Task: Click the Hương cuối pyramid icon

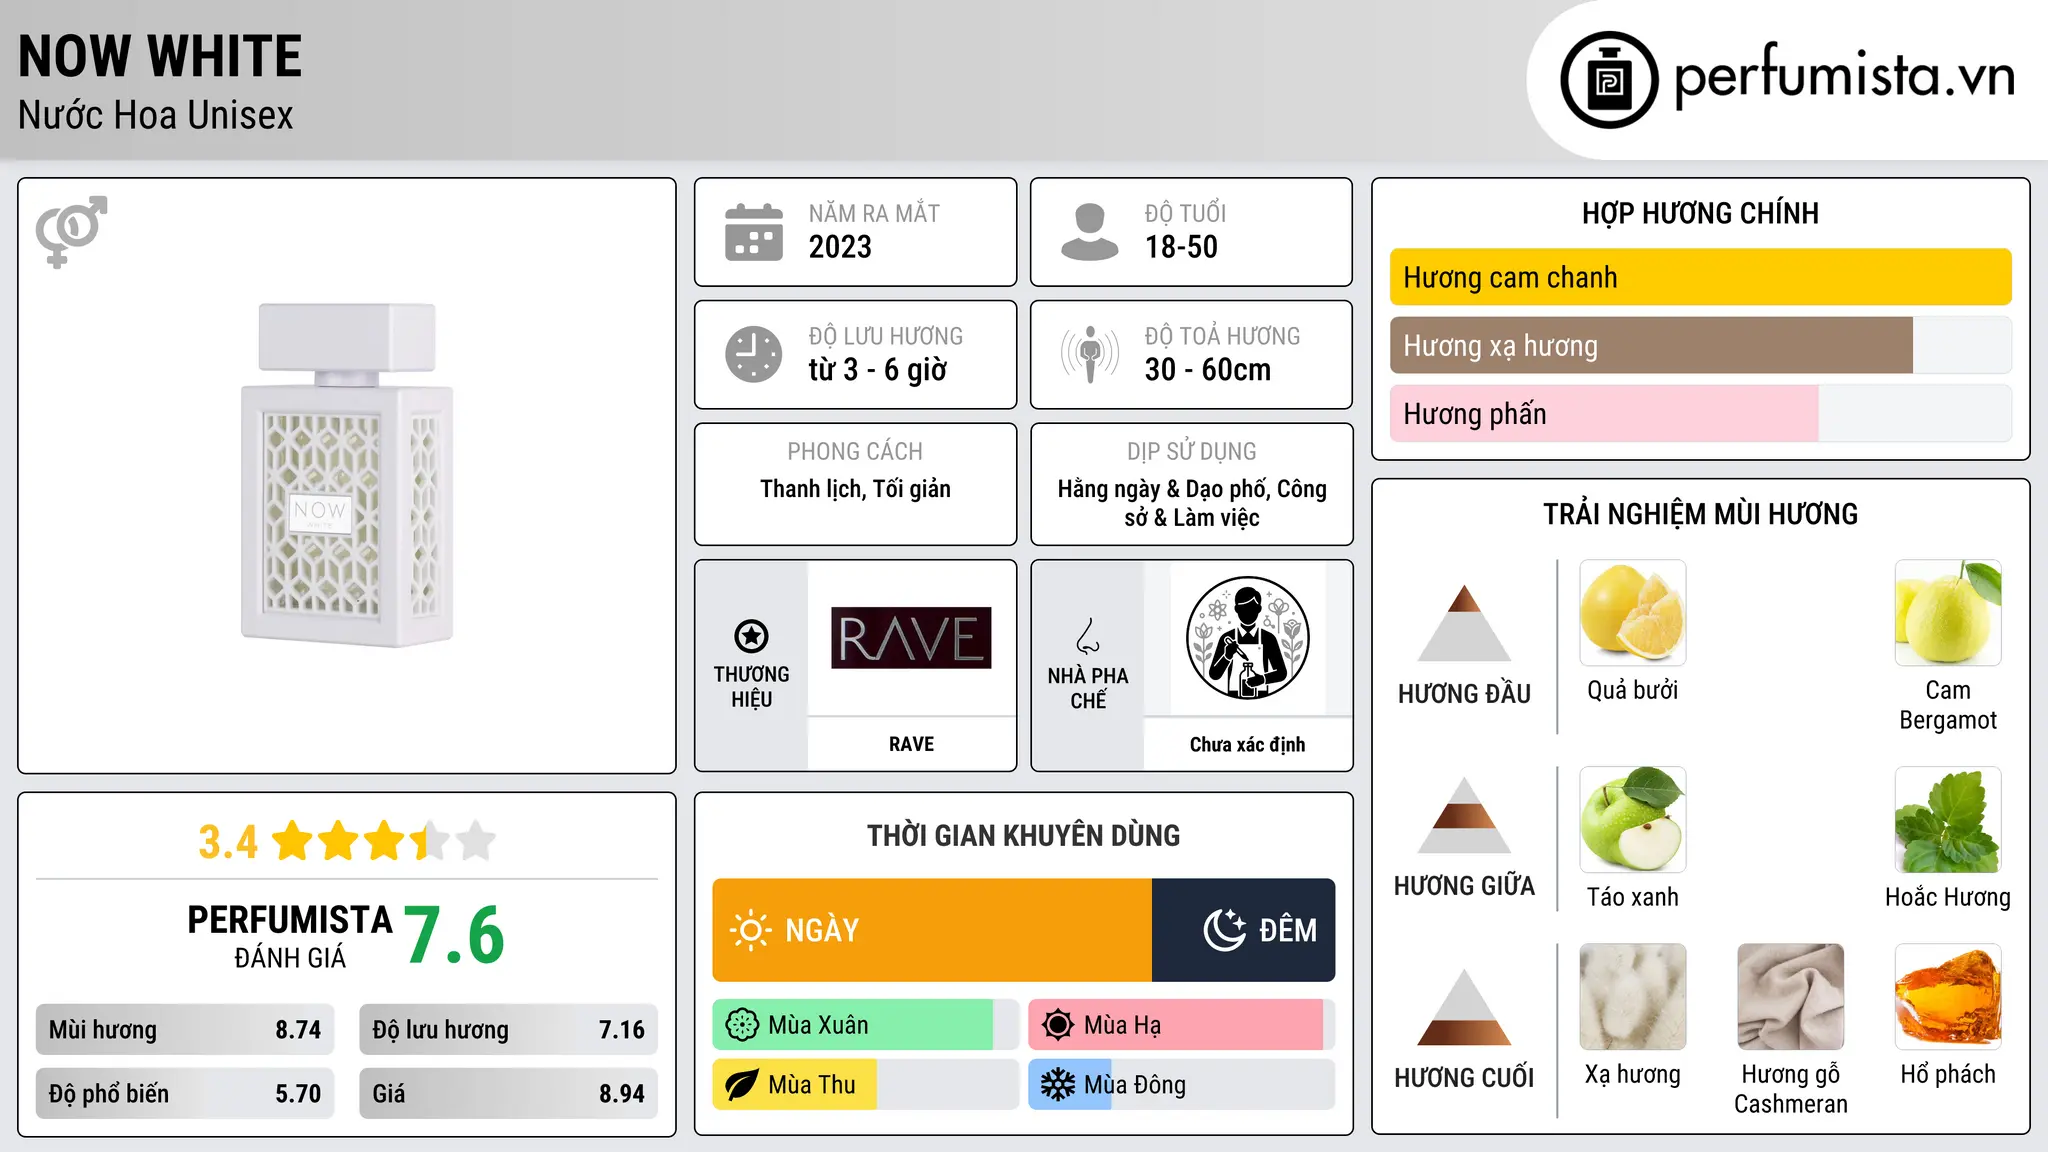Action: pos(1464,1007)
